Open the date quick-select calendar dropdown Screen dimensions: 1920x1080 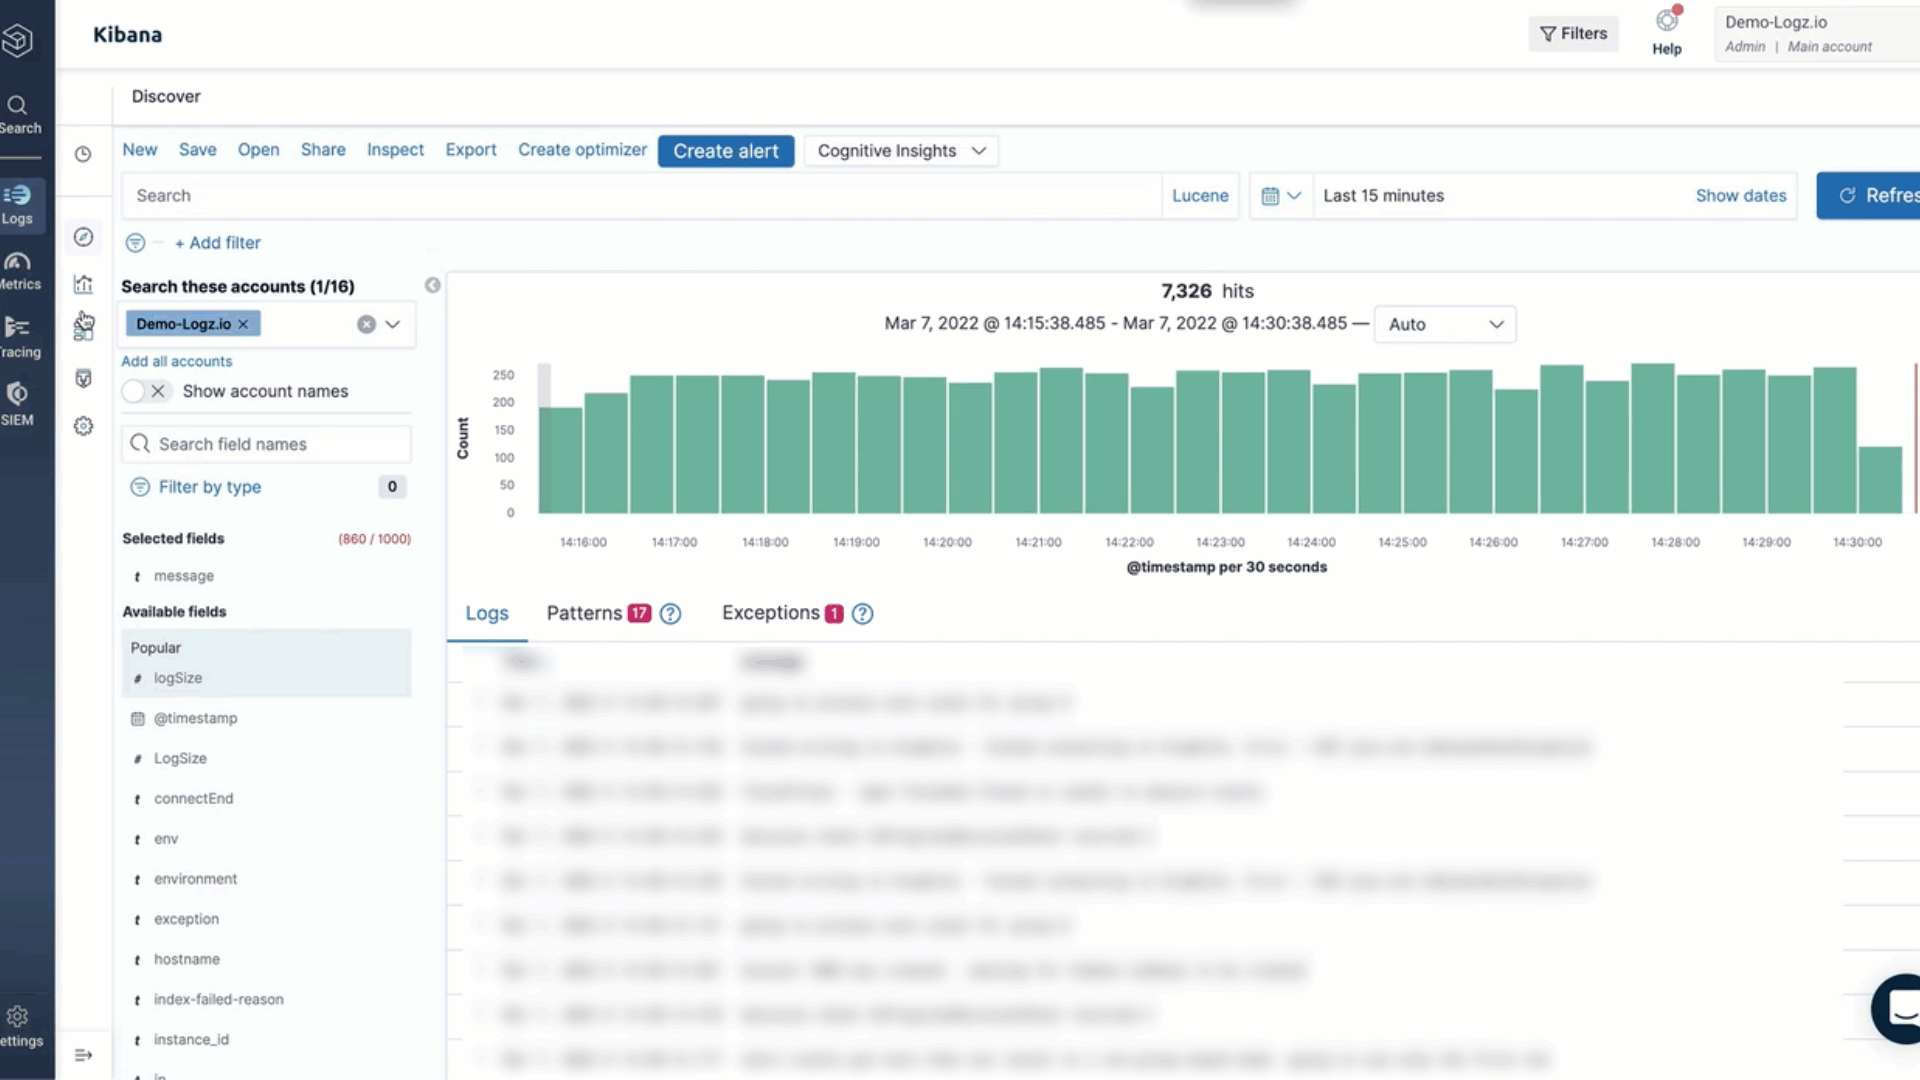[1280, 196]
